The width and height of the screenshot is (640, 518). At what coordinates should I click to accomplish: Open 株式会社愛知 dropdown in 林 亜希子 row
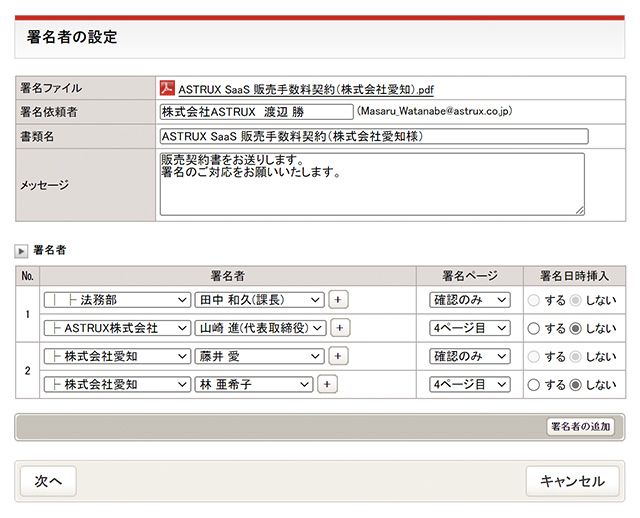tap(117, 385)
